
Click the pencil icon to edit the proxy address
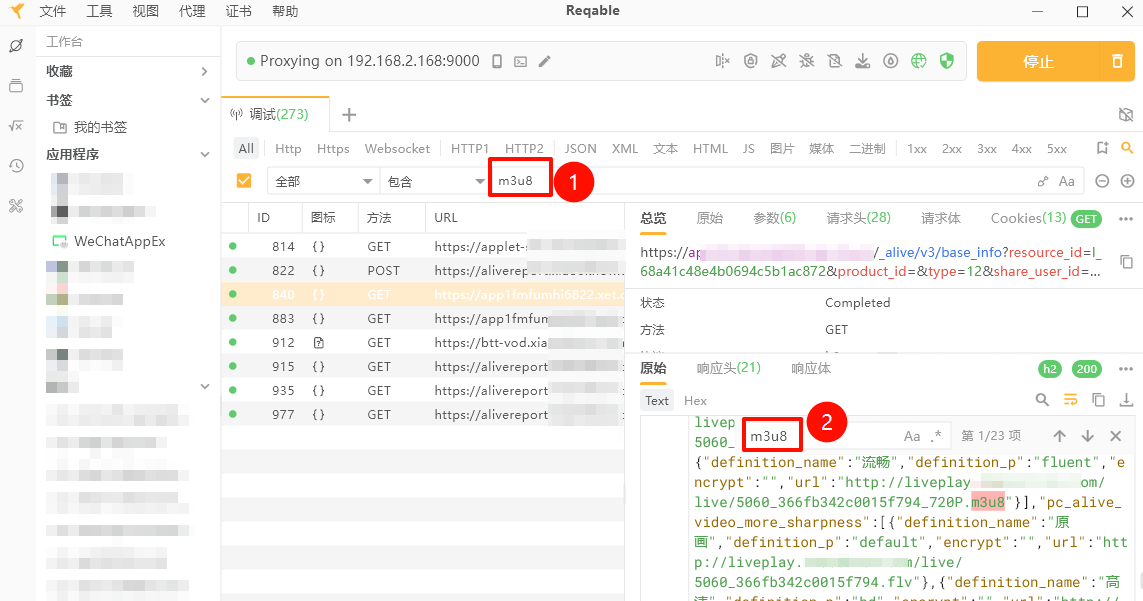coord(545,61)
